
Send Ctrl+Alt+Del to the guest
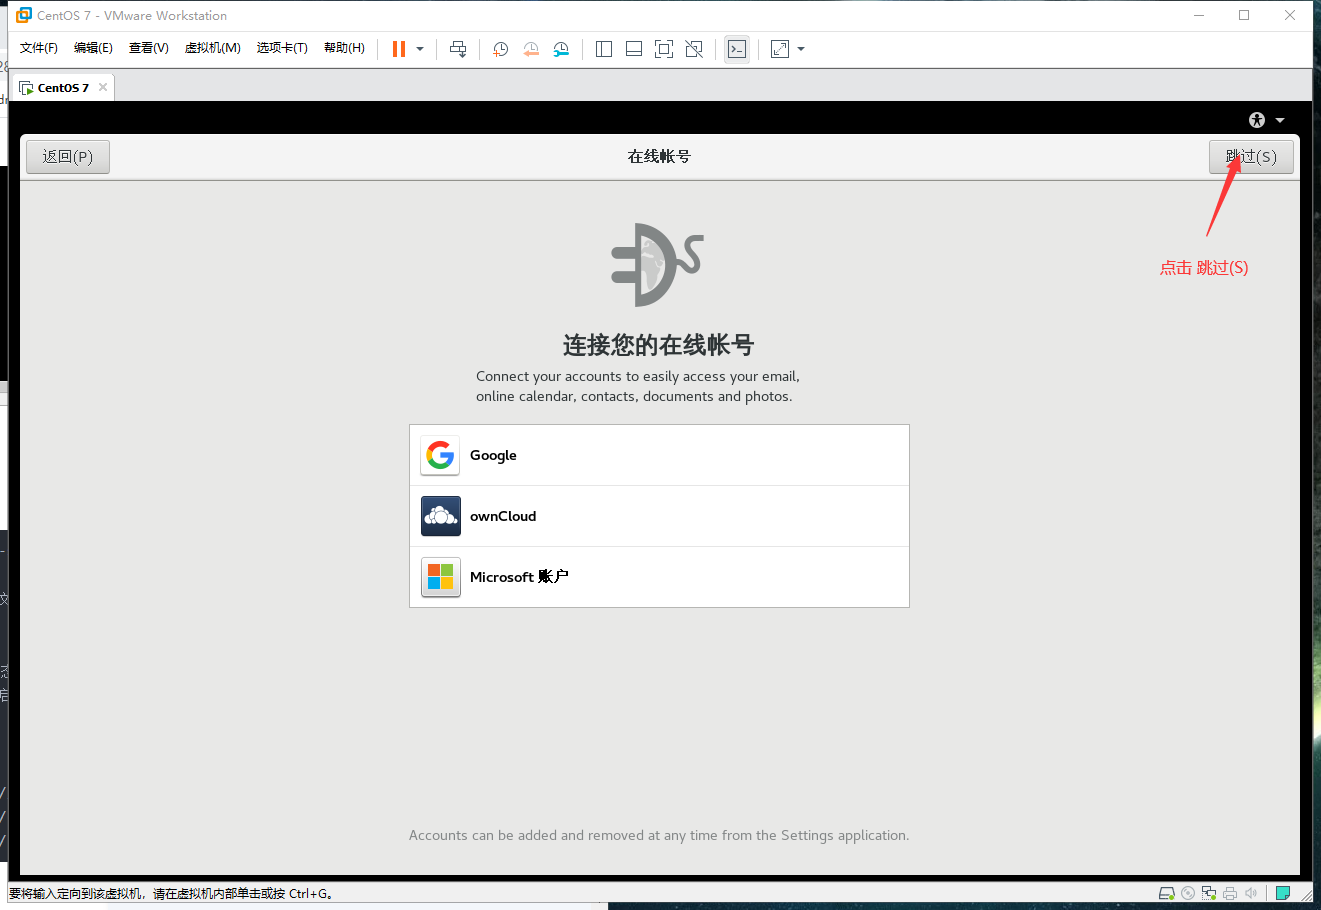point(457,48)
